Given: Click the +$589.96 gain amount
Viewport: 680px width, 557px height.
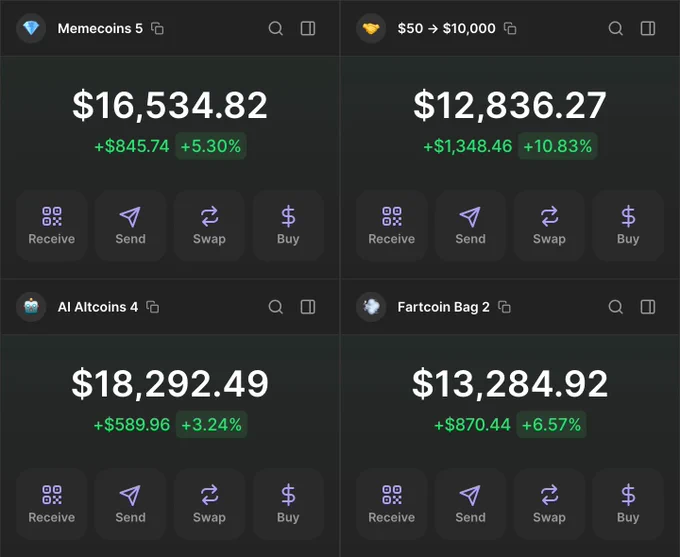Looking at the screenshot, I should 132,425.
